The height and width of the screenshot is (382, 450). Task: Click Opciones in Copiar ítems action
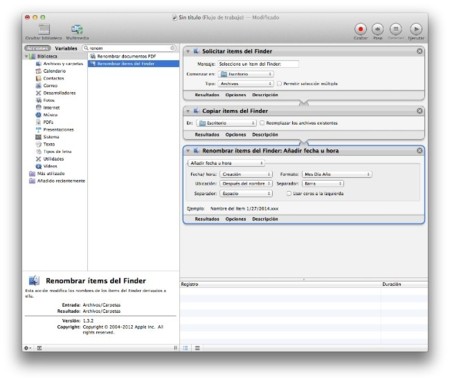235,135
